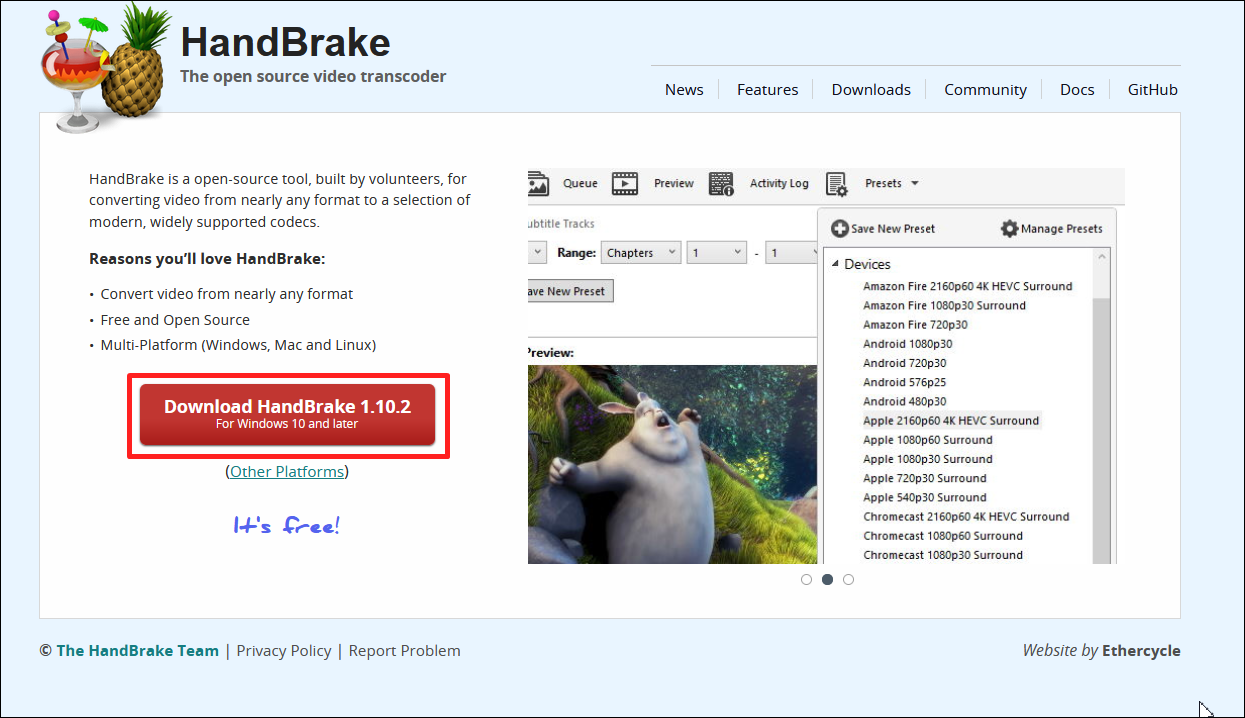Select Android 720p30 preset
The image size is (1245, 718).
904,363
